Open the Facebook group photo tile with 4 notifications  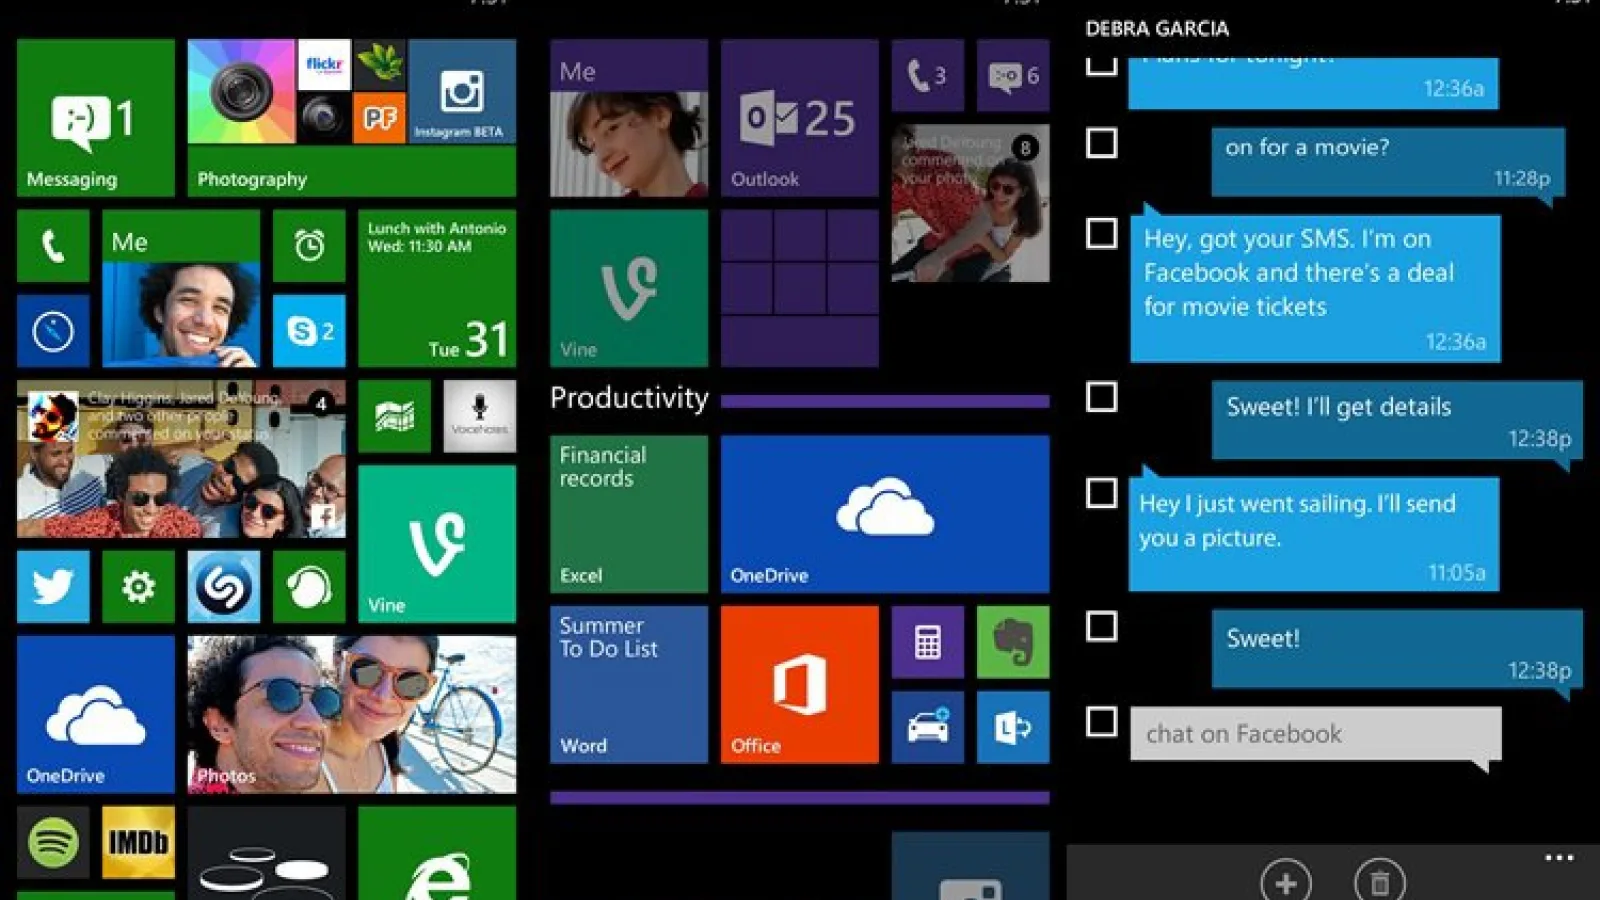181,459
